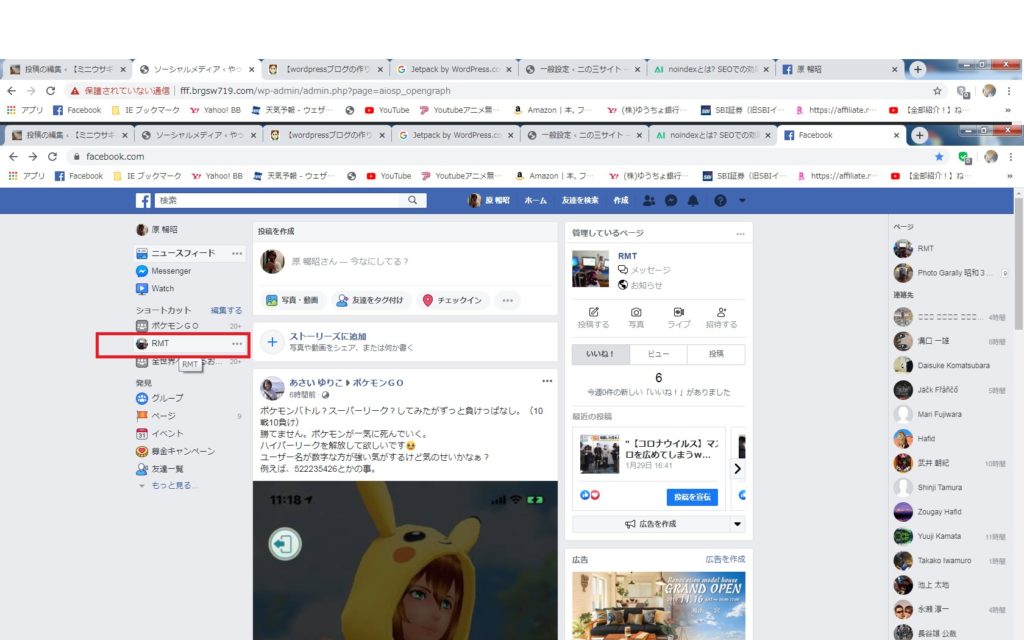Open the account dropdown arrow in the Facebook bar
The width and height of the screenshot is (1024, 640).
coord(742,200)
